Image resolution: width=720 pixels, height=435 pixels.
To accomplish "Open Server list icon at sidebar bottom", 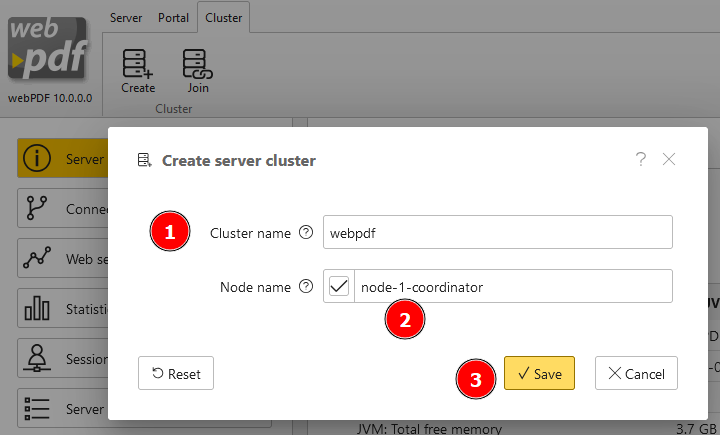I will click(x=37, y=408).
